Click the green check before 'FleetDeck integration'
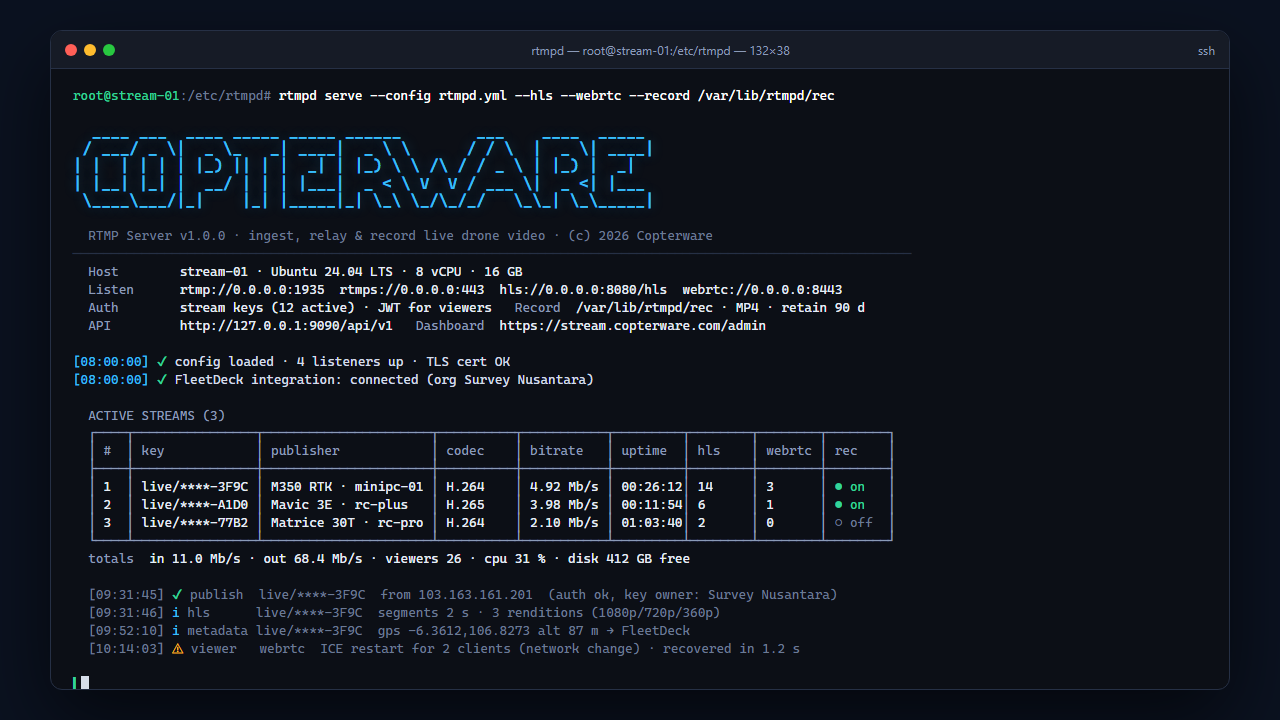The width and height of the screenshot is (1280, 720). (x=162, y=380)
